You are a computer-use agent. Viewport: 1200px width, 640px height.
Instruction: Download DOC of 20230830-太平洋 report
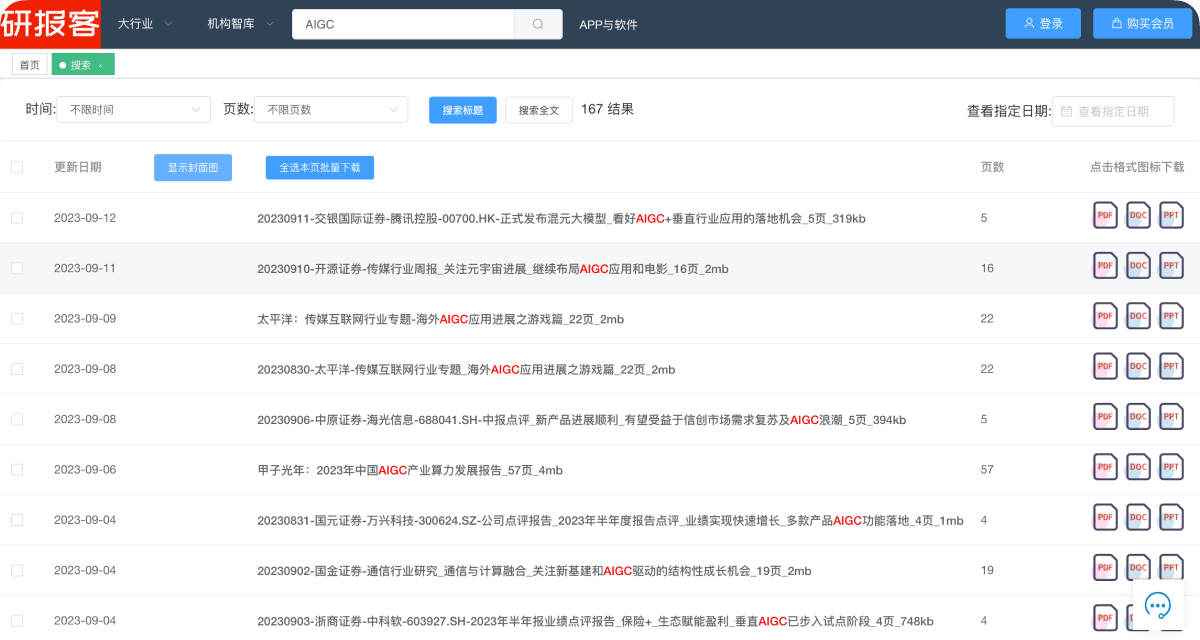tap(1138, 366)
